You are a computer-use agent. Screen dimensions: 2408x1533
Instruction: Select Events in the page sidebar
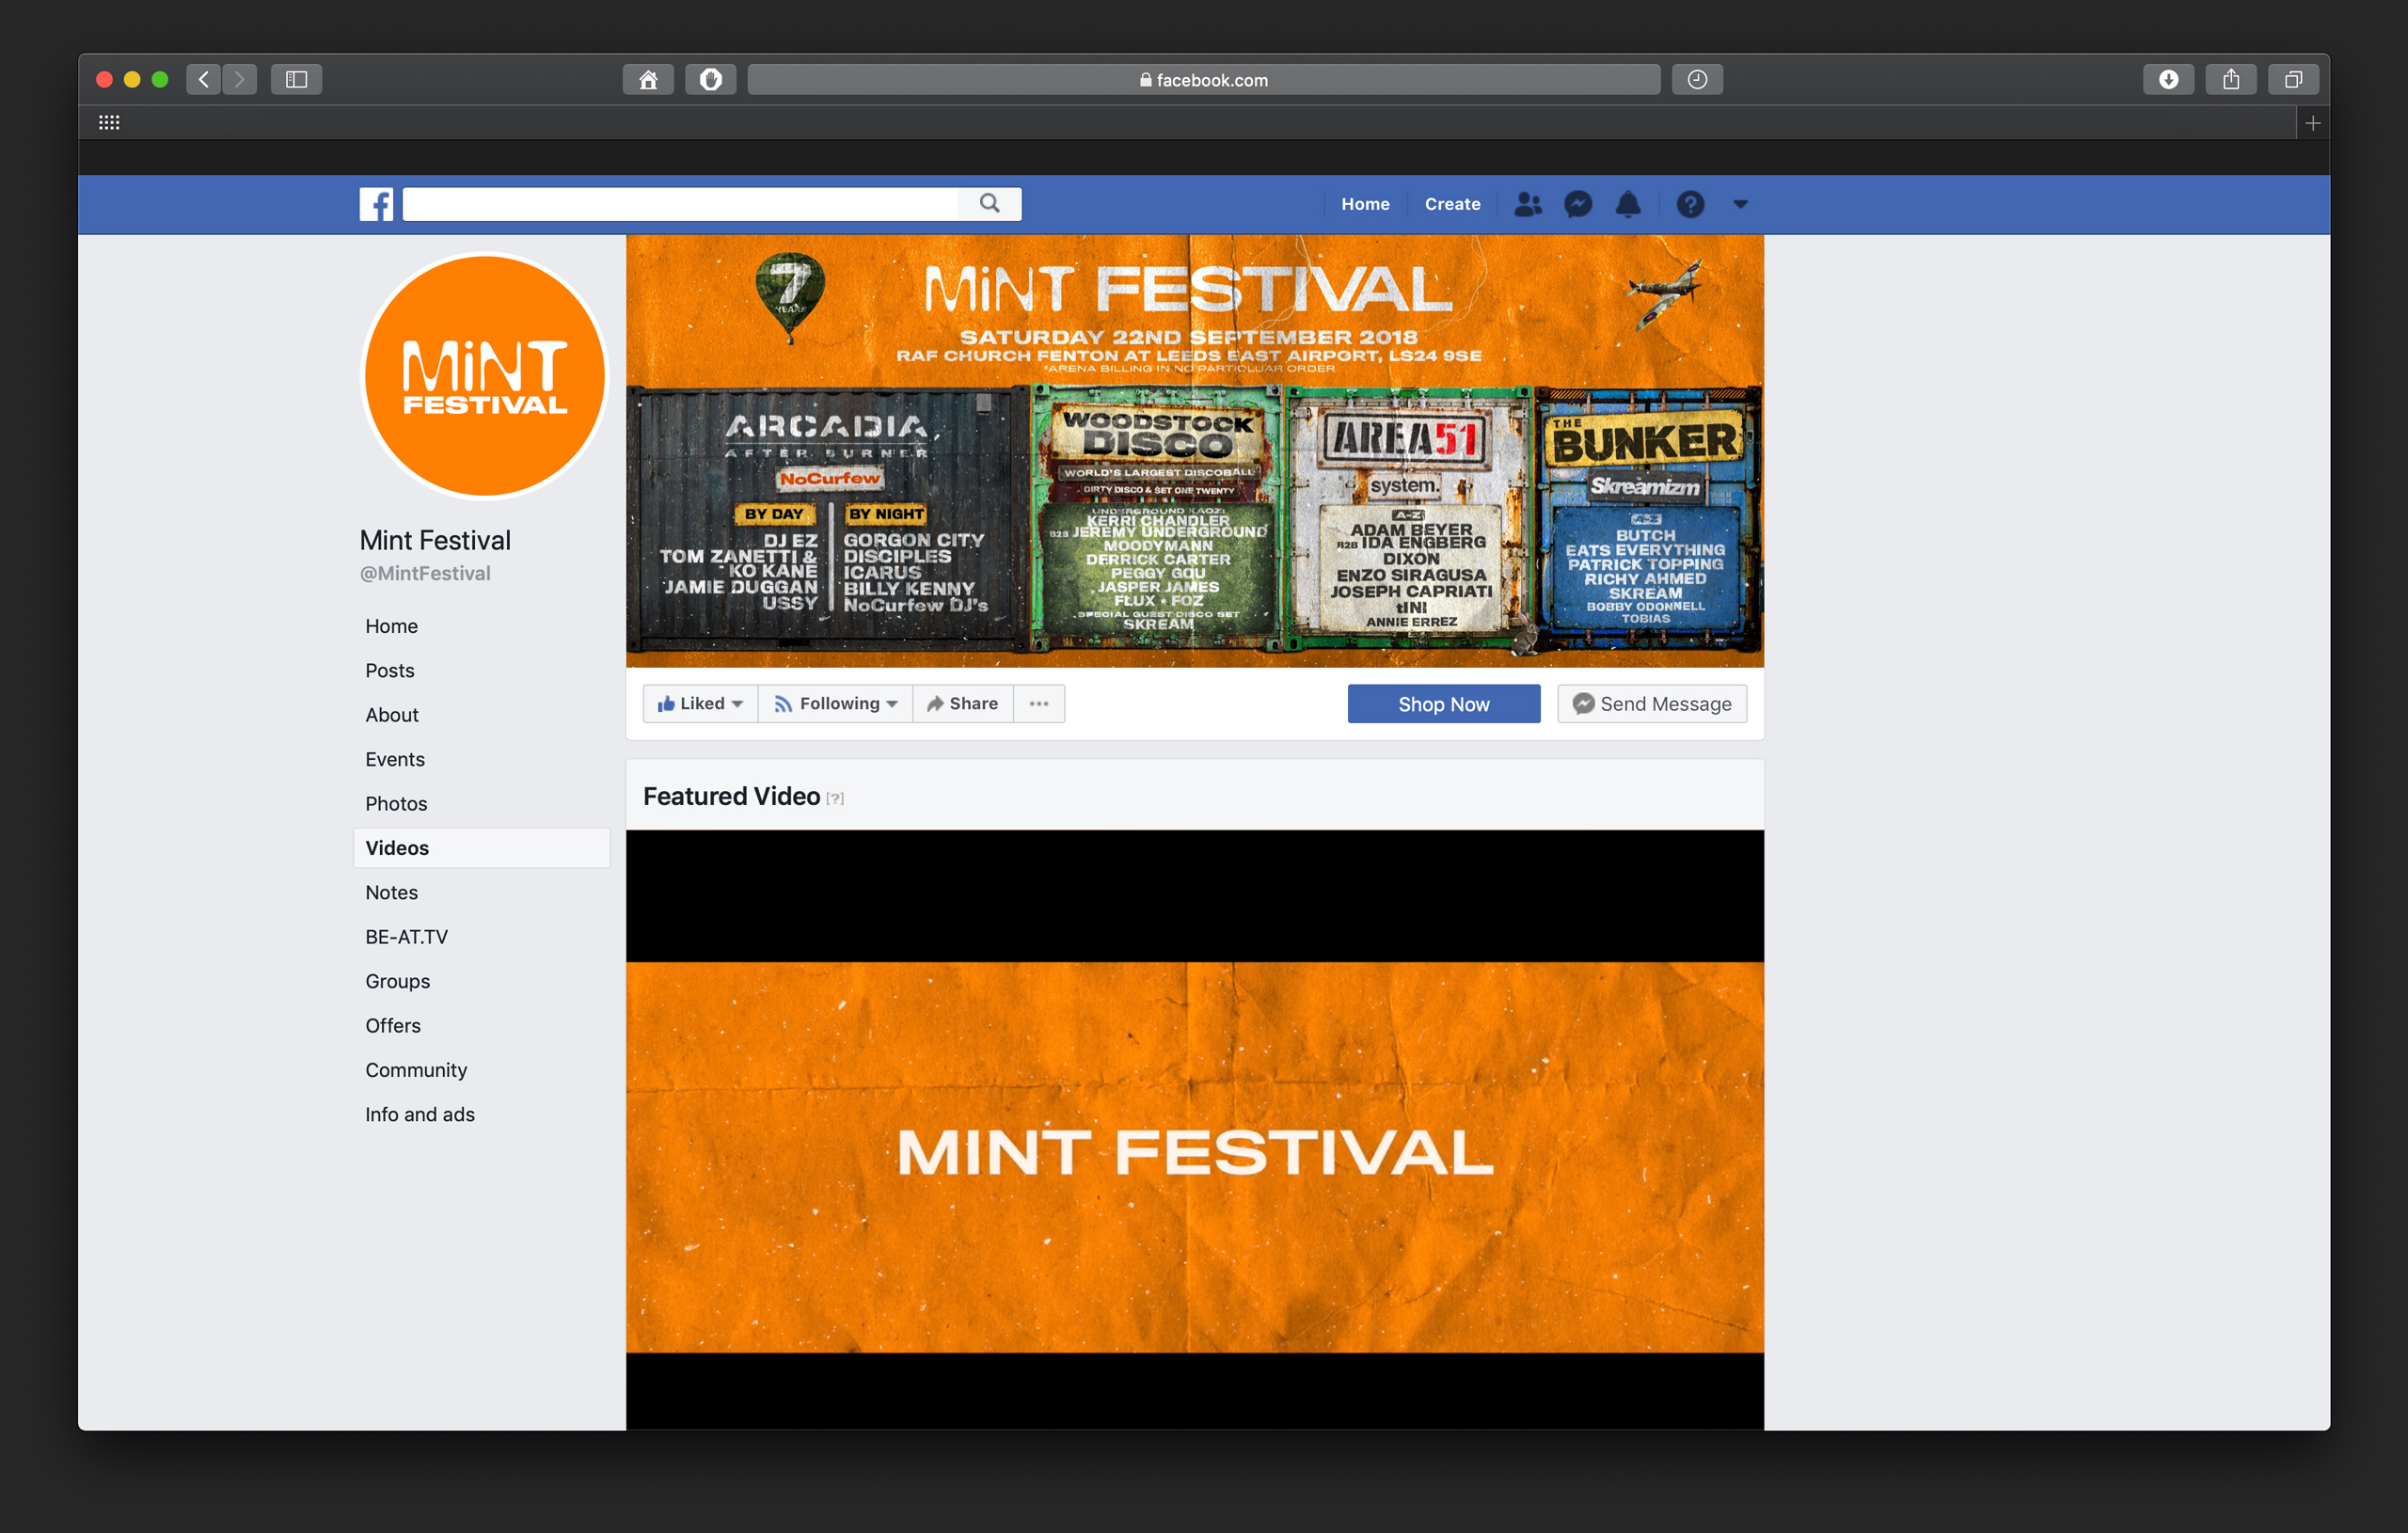click(x=395, y=759)
